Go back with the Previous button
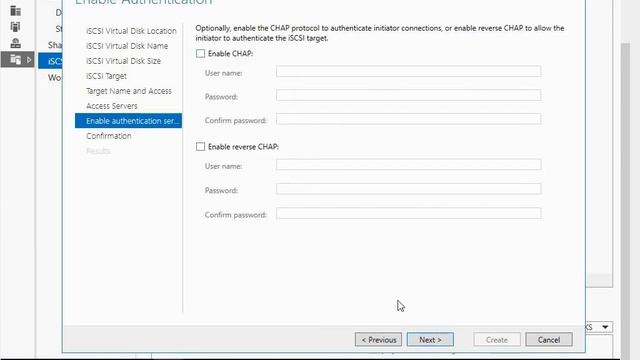The image size is (640, 360). [x=378, y=340]
